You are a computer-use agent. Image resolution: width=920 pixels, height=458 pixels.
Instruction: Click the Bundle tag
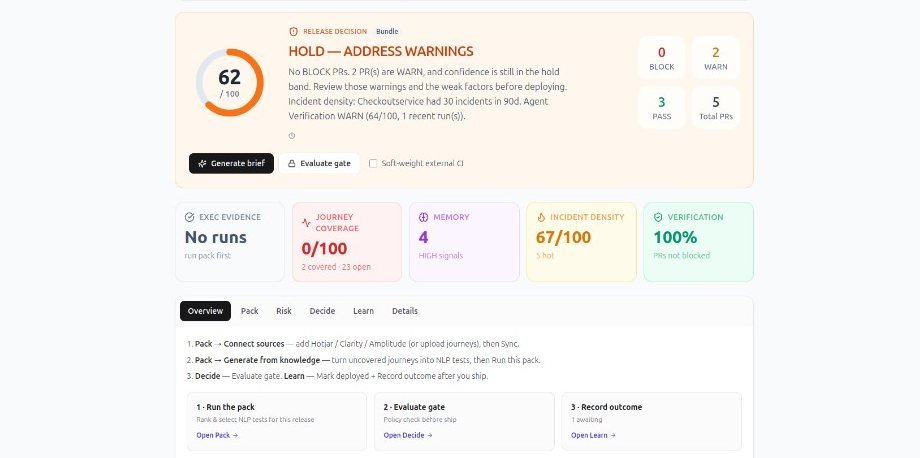click(x=387, y=32)
